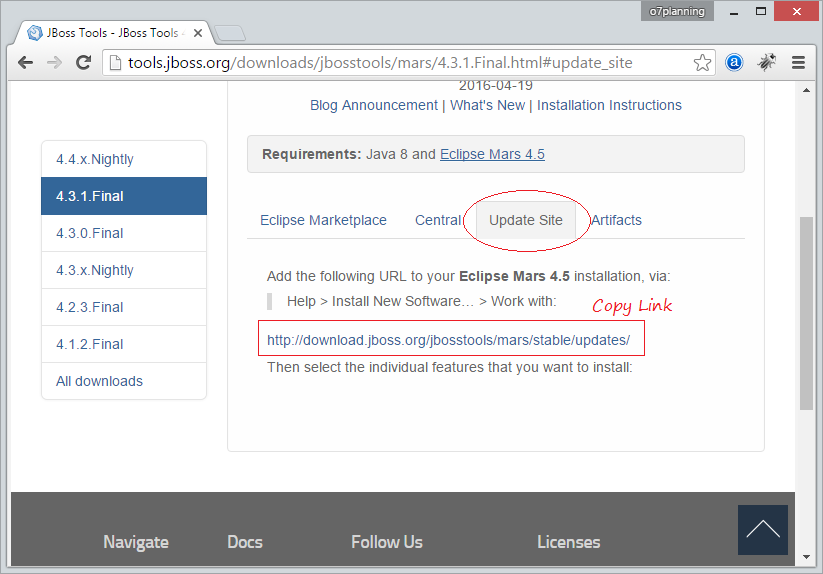823x574 pixels.
Task: Click the Docs footer heading
Action: (245, 542)
